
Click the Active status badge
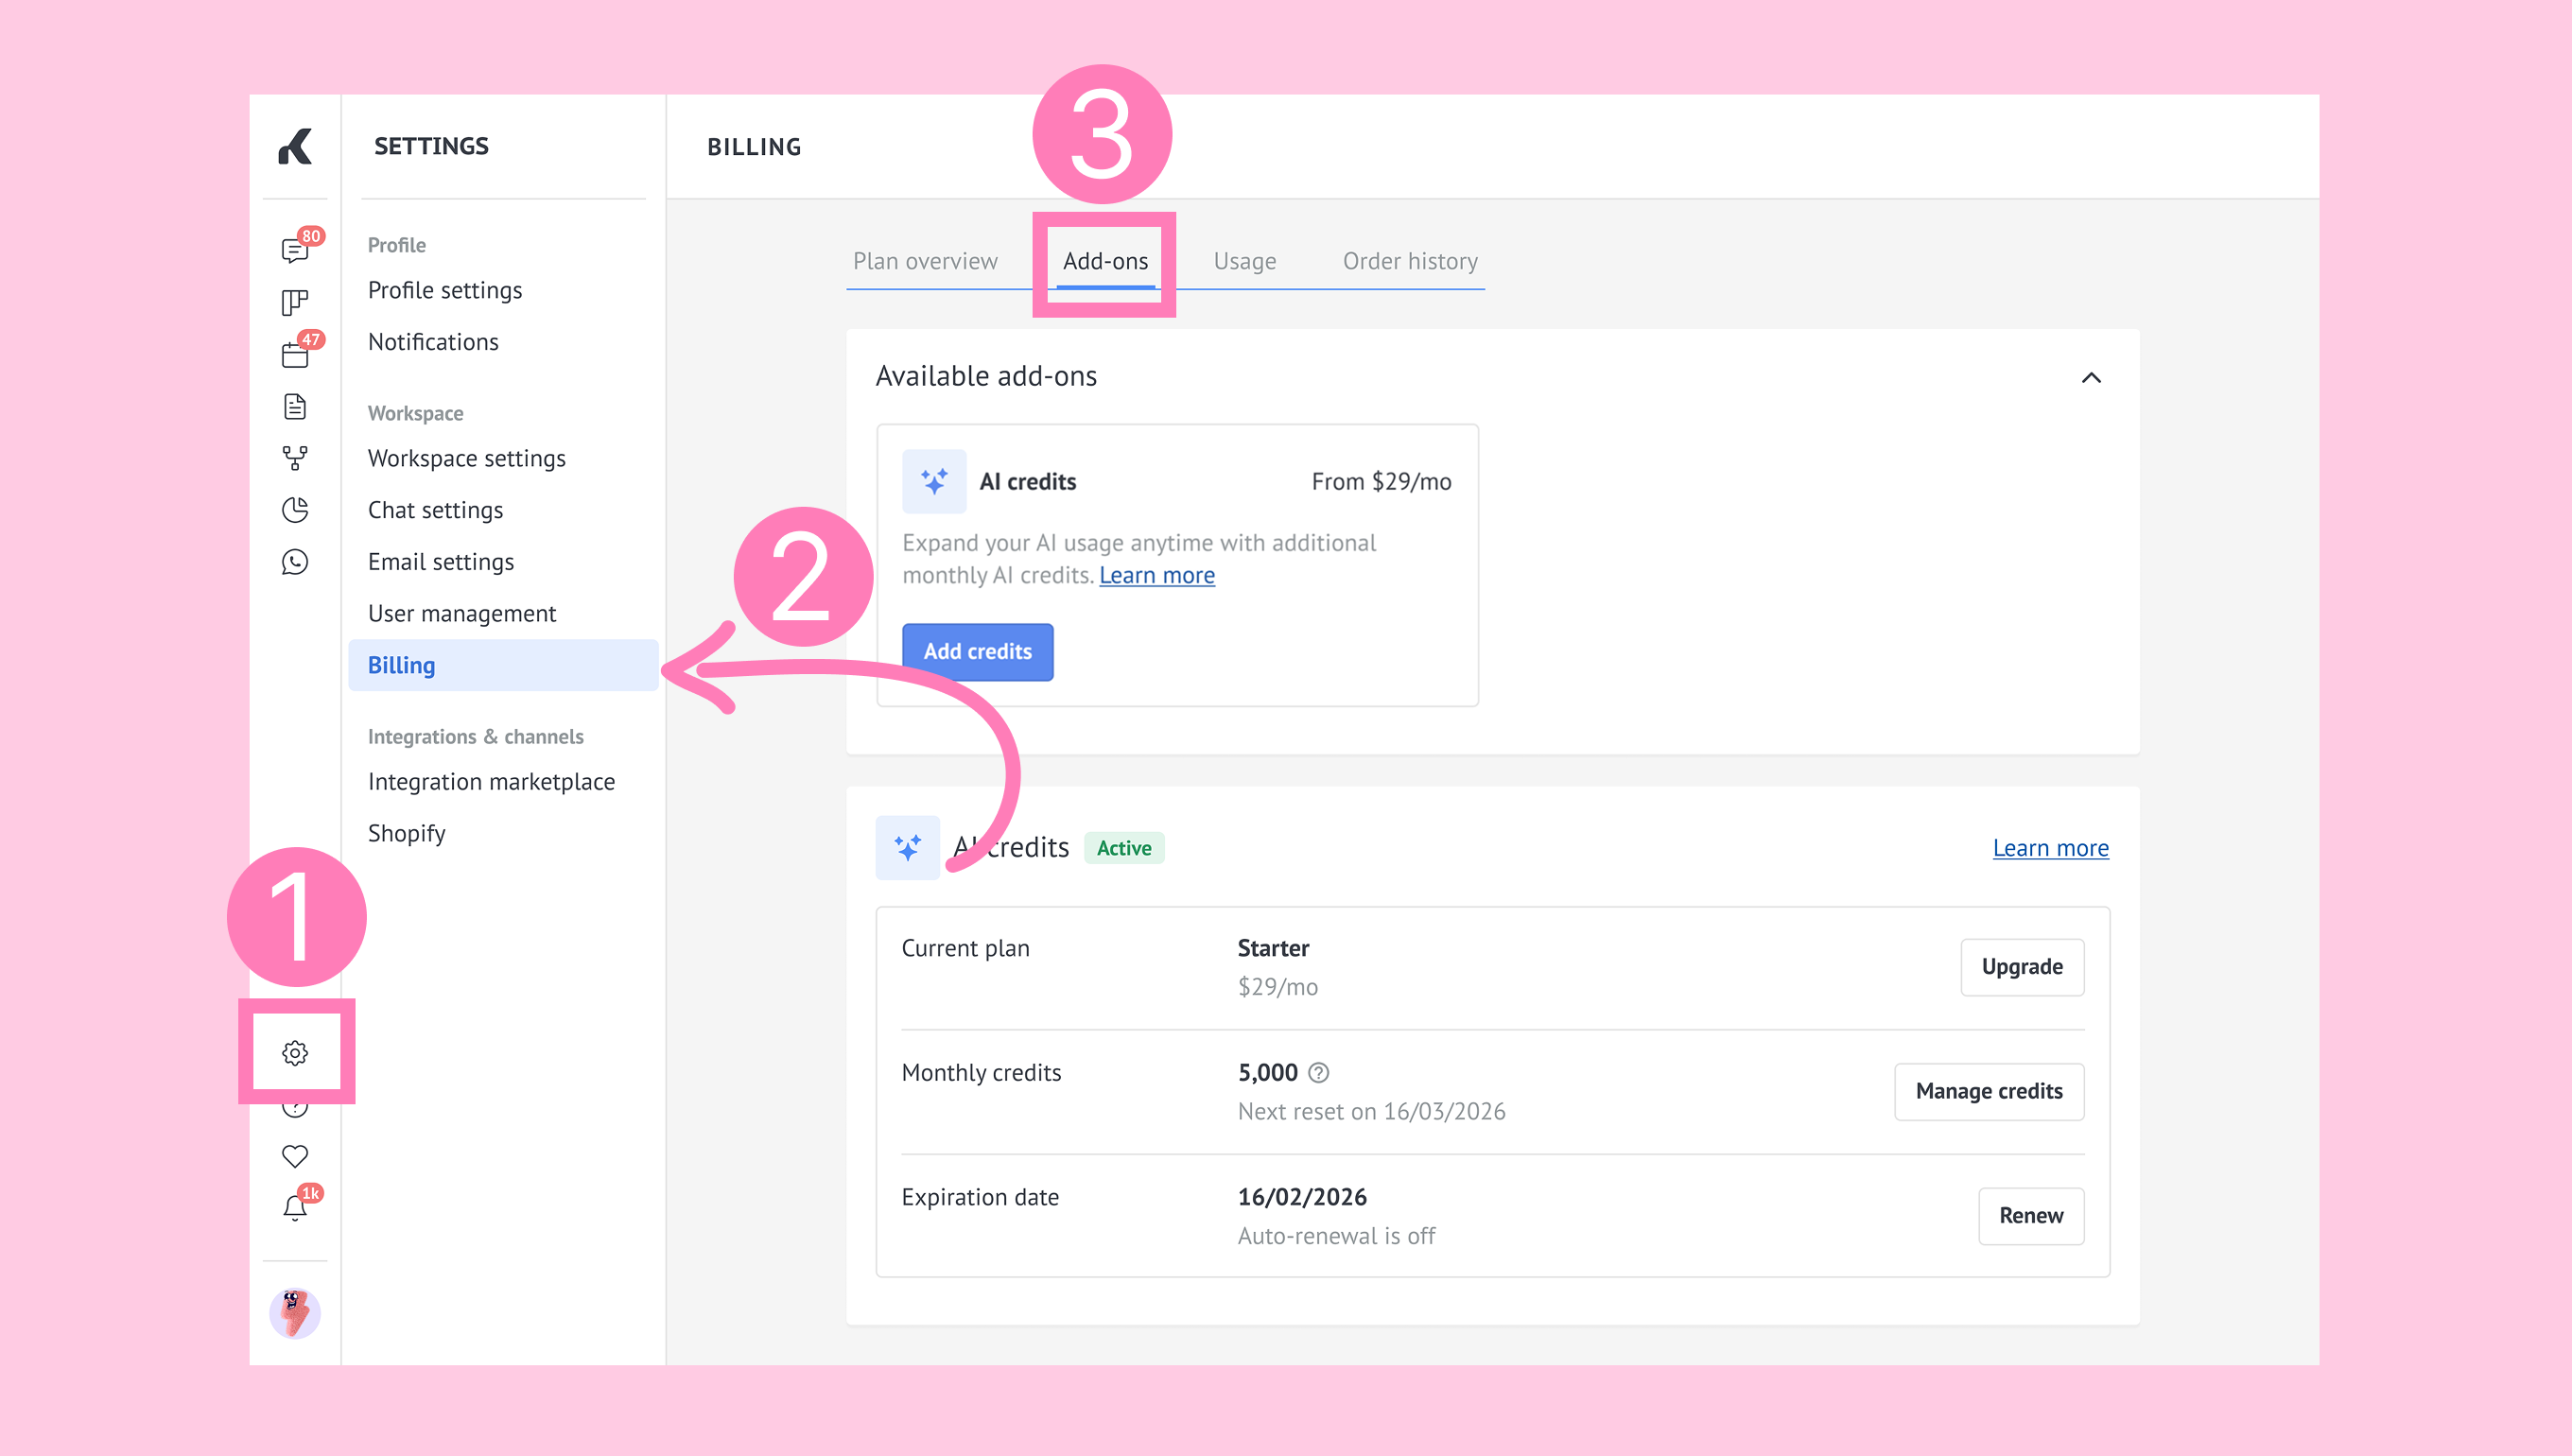point(1124,848)
